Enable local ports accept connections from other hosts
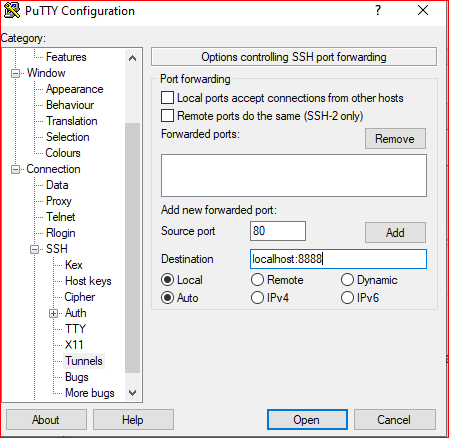The height and width of the screenshot is (438, 449). coord(167,98)
